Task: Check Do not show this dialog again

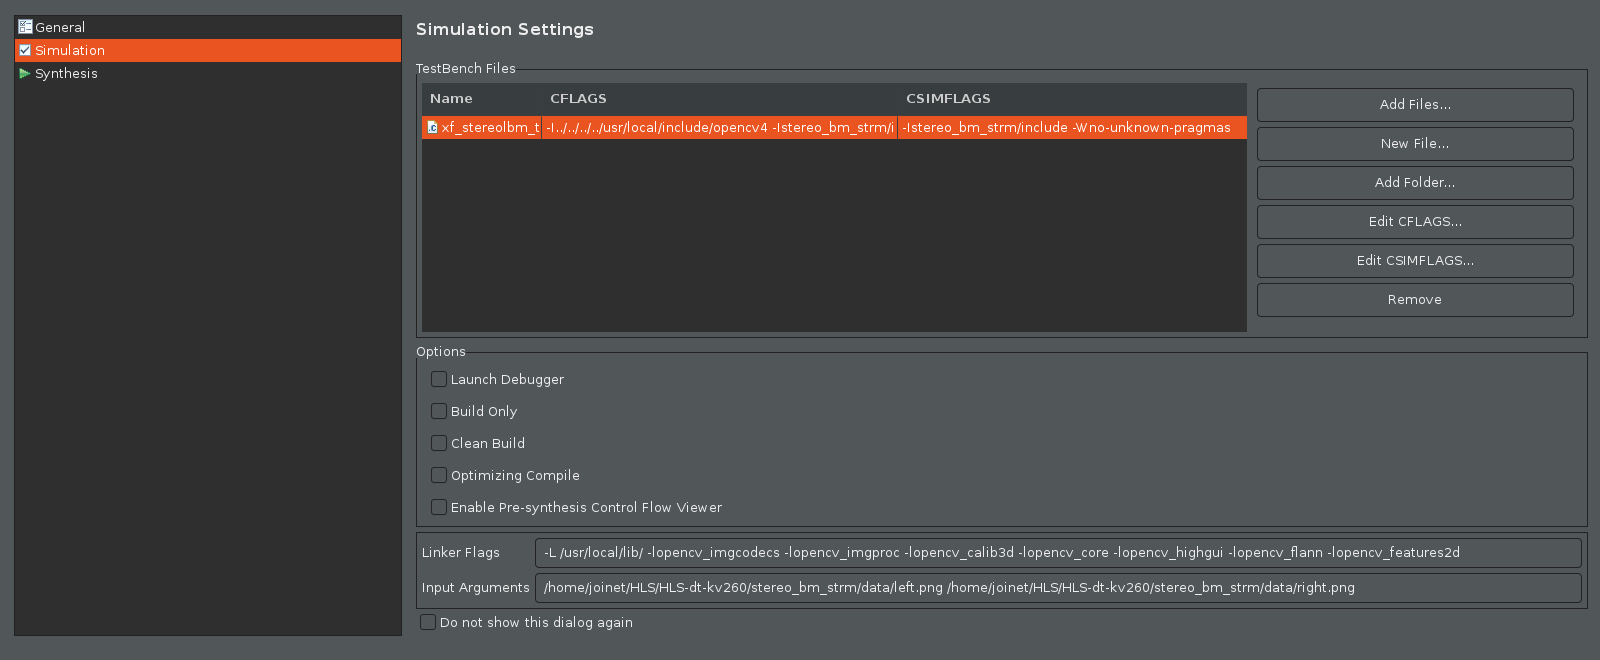Action: point(428,622)
